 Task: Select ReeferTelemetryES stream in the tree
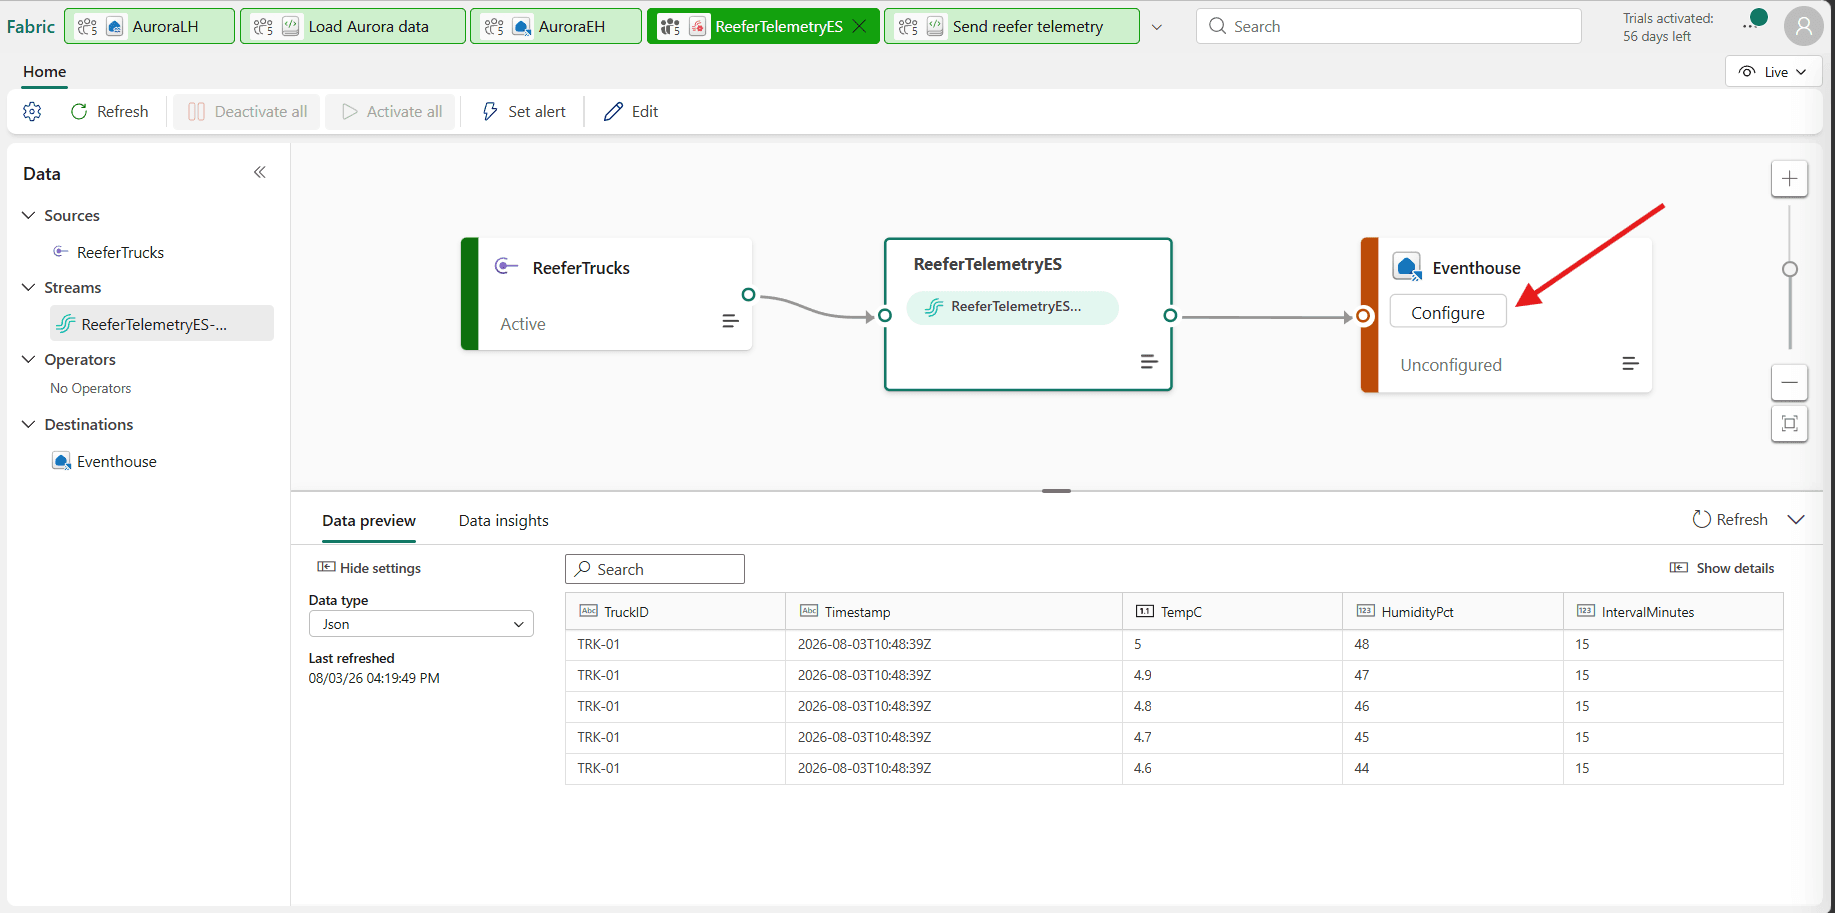coord(162,324)
